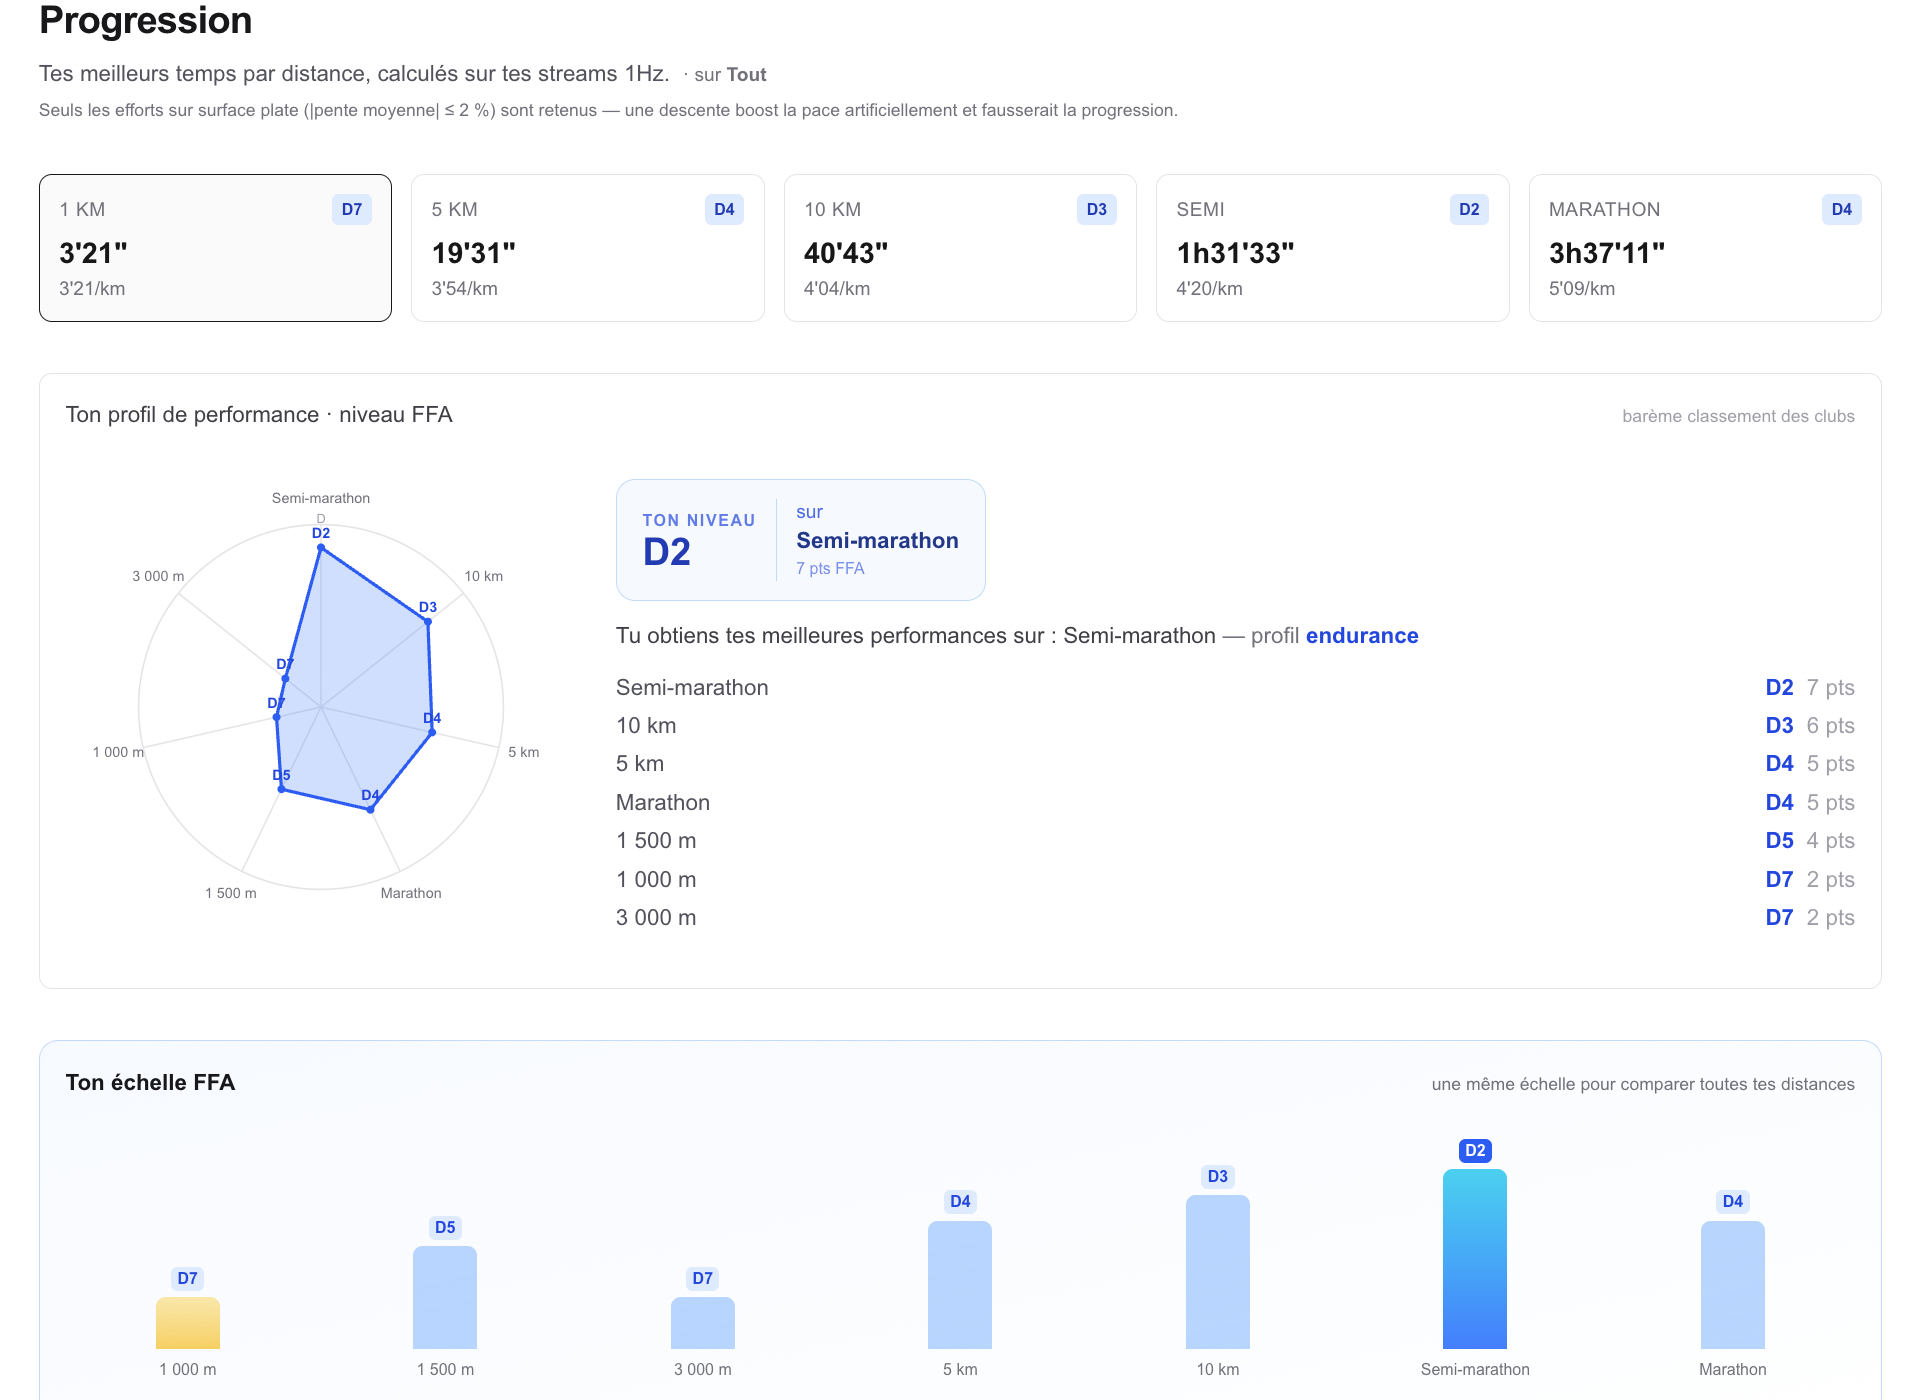Click the '1 500 m' row in ranking list

tap(1235, 841)
